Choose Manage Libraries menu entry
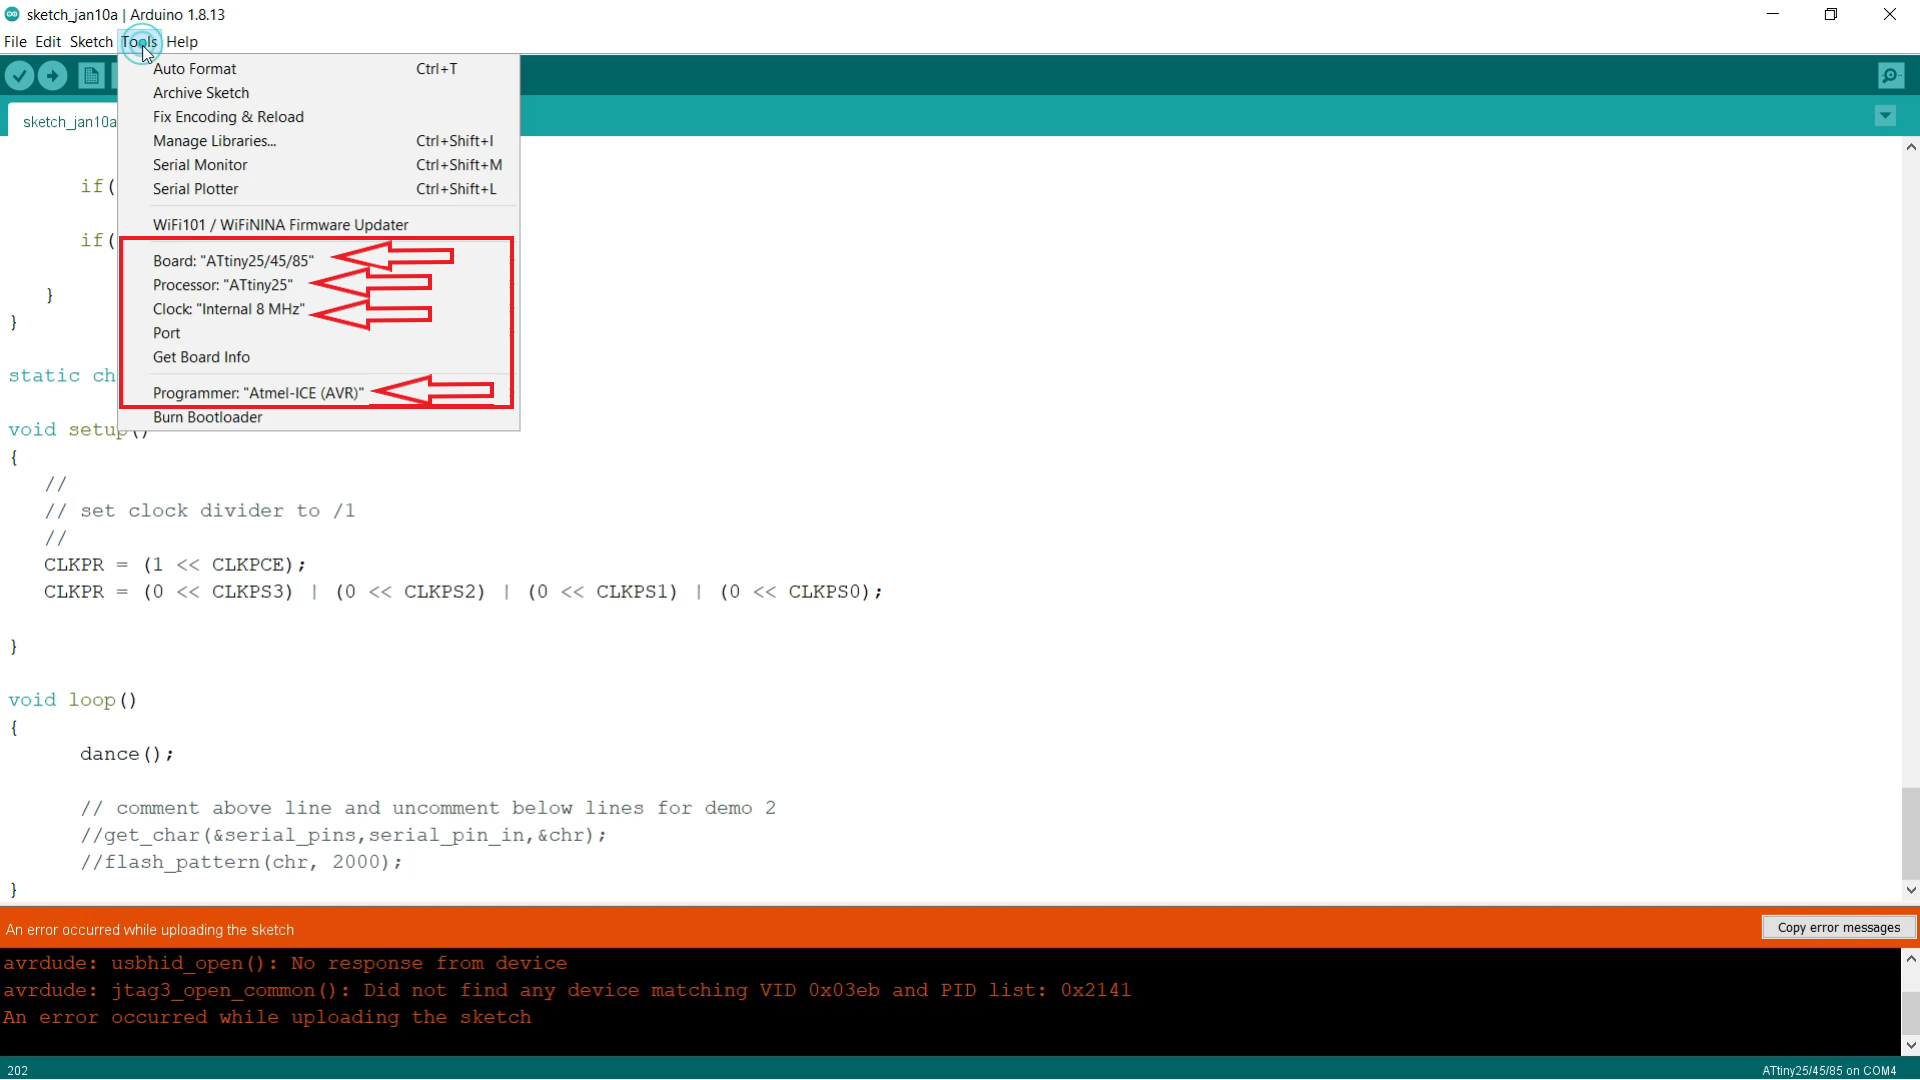Image resolution: width=1920 pixels, height=1080 pixels. tap(214, 141)
